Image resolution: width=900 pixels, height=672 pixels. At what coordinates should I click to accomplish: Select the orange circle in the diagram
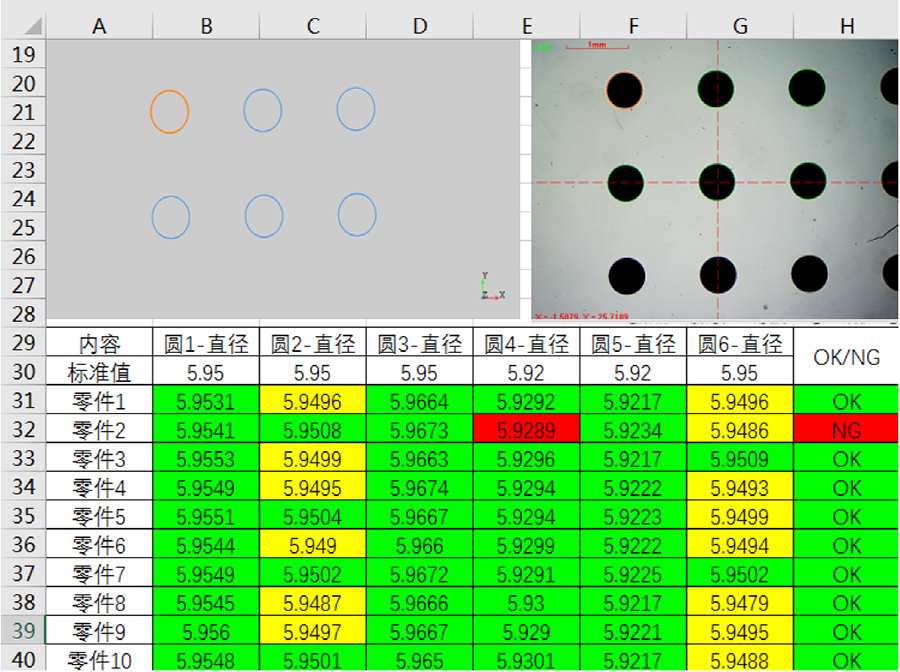(170, 111)
